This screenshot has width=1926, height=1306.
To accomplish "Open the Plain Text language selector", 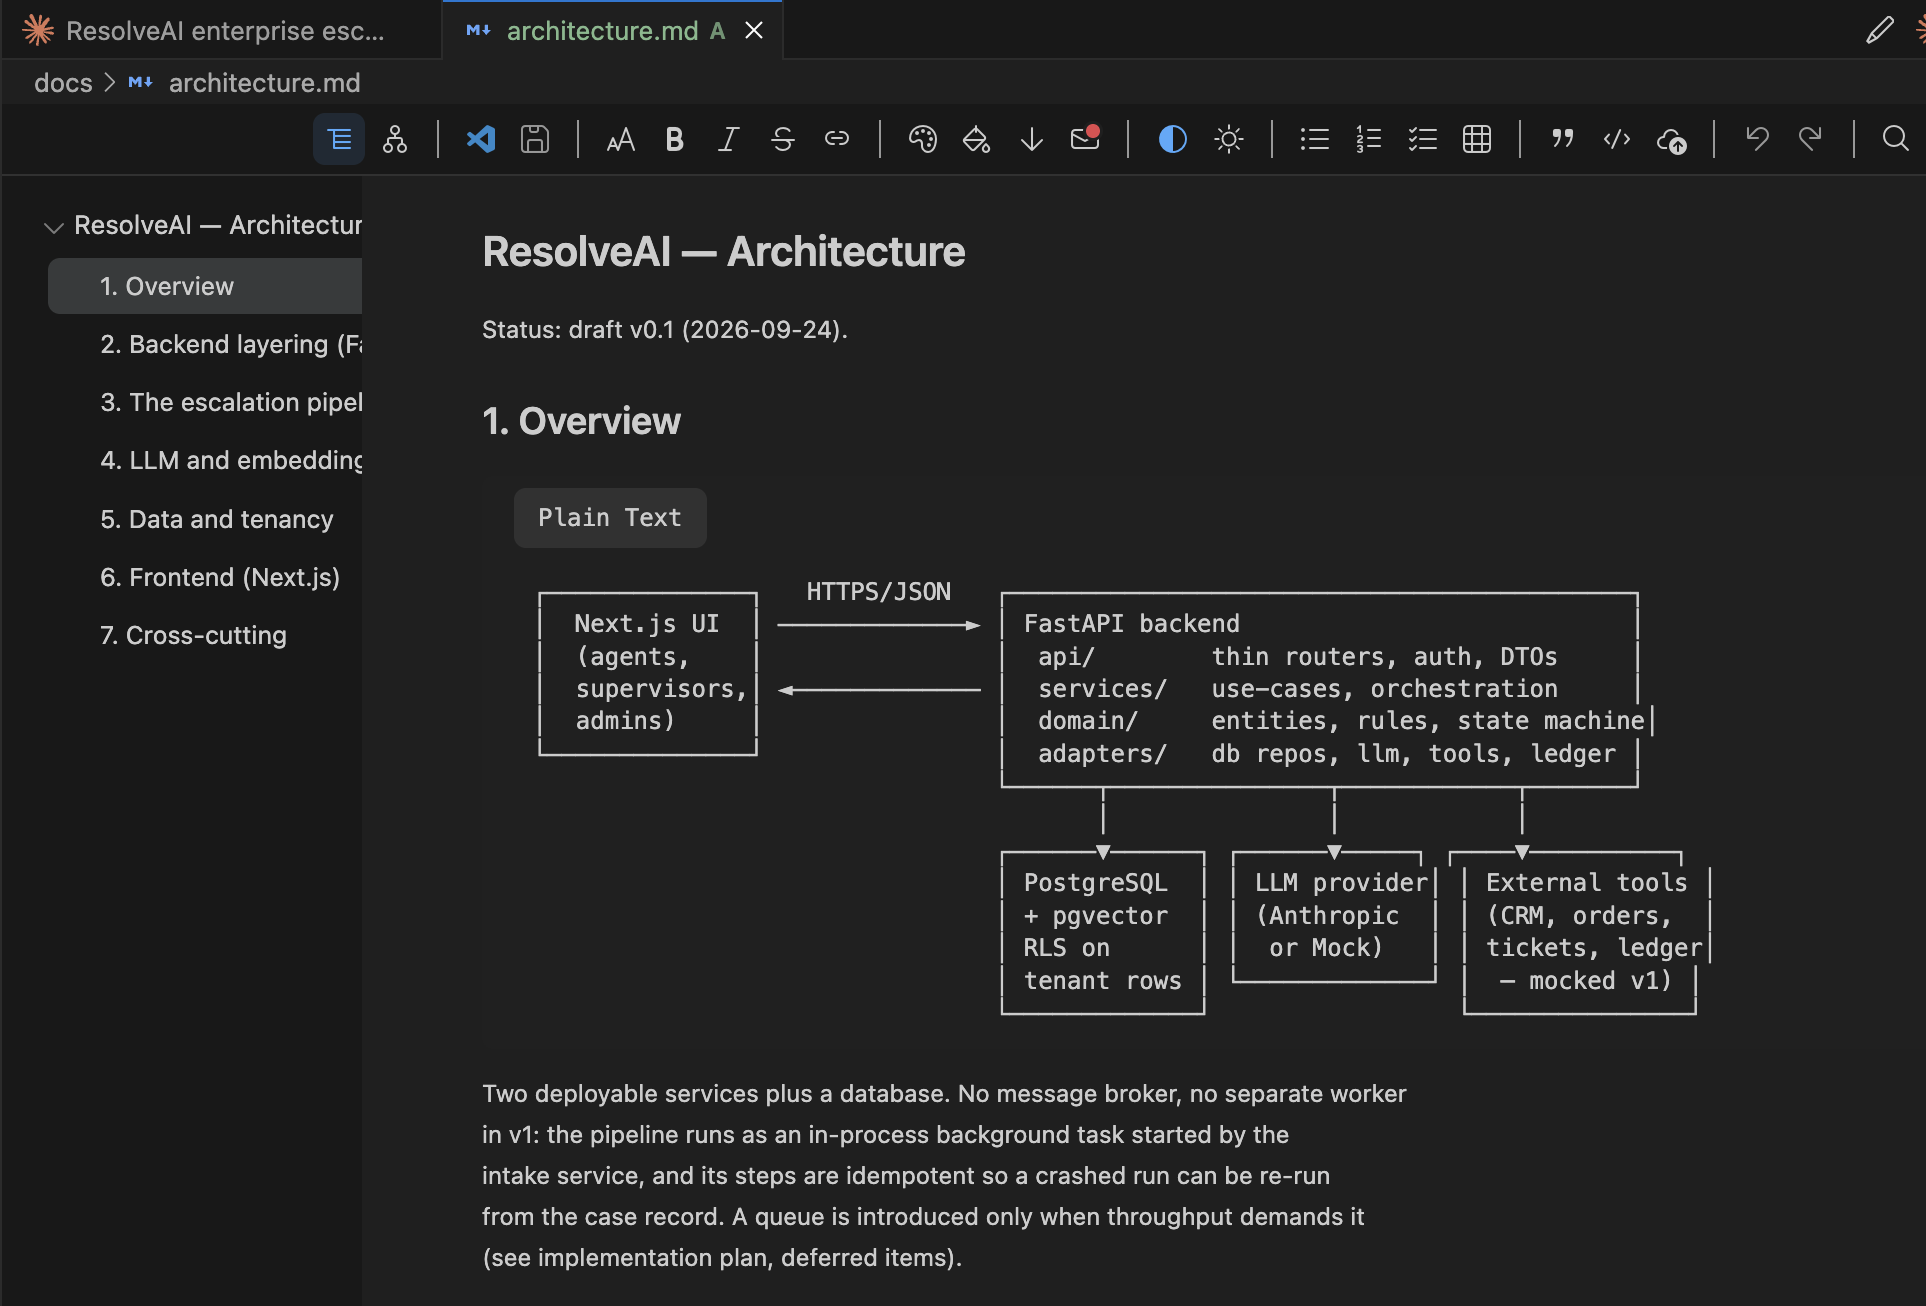I will point(610,518).
